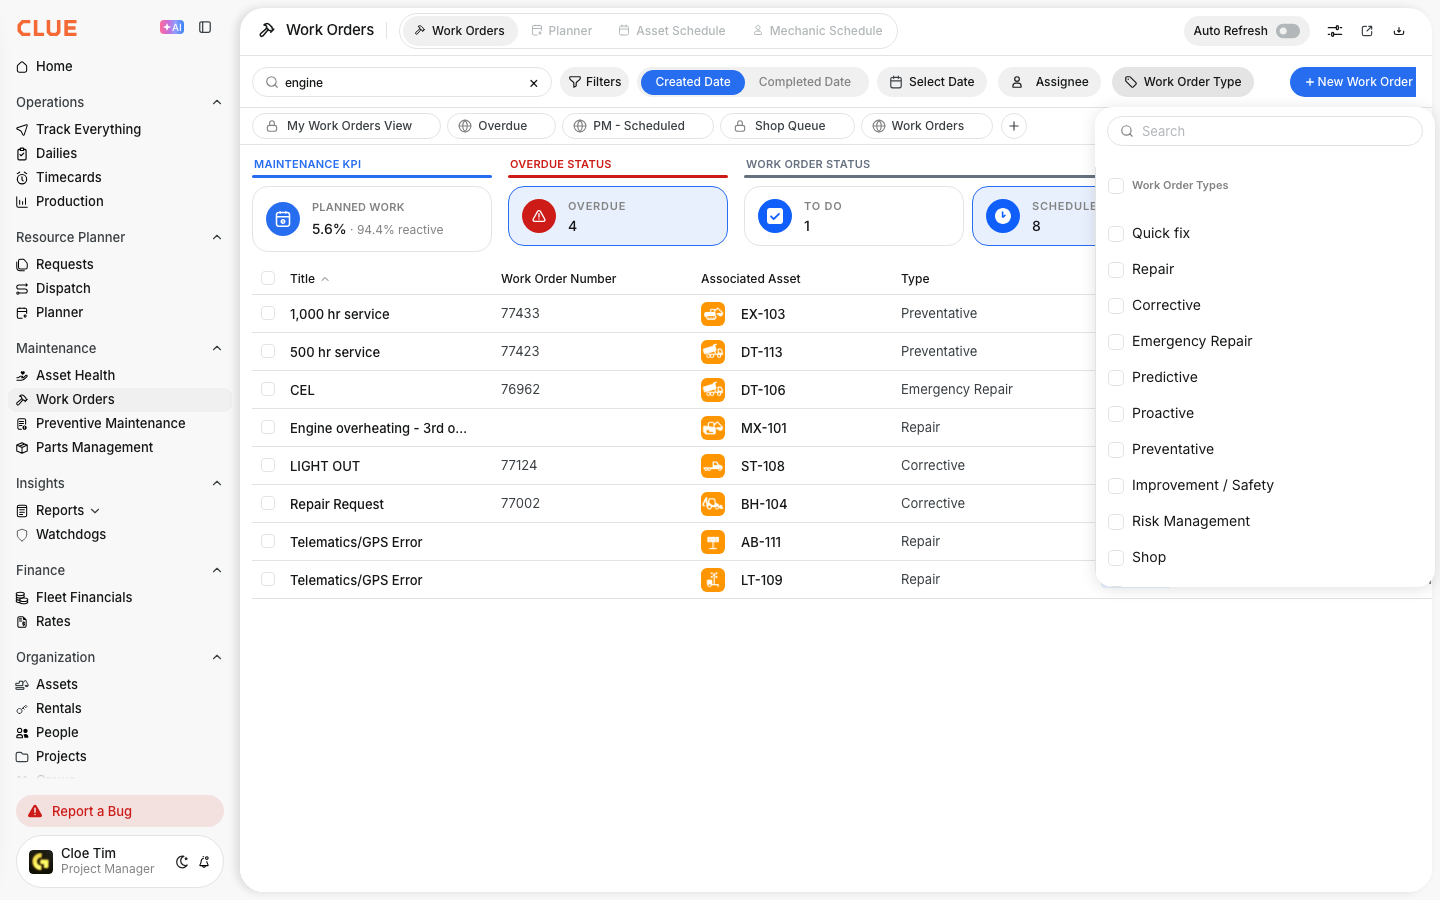Screen dimensions: 1440x900
Task: Switch to Completed Date filter
Action: [x=805, y=82]
